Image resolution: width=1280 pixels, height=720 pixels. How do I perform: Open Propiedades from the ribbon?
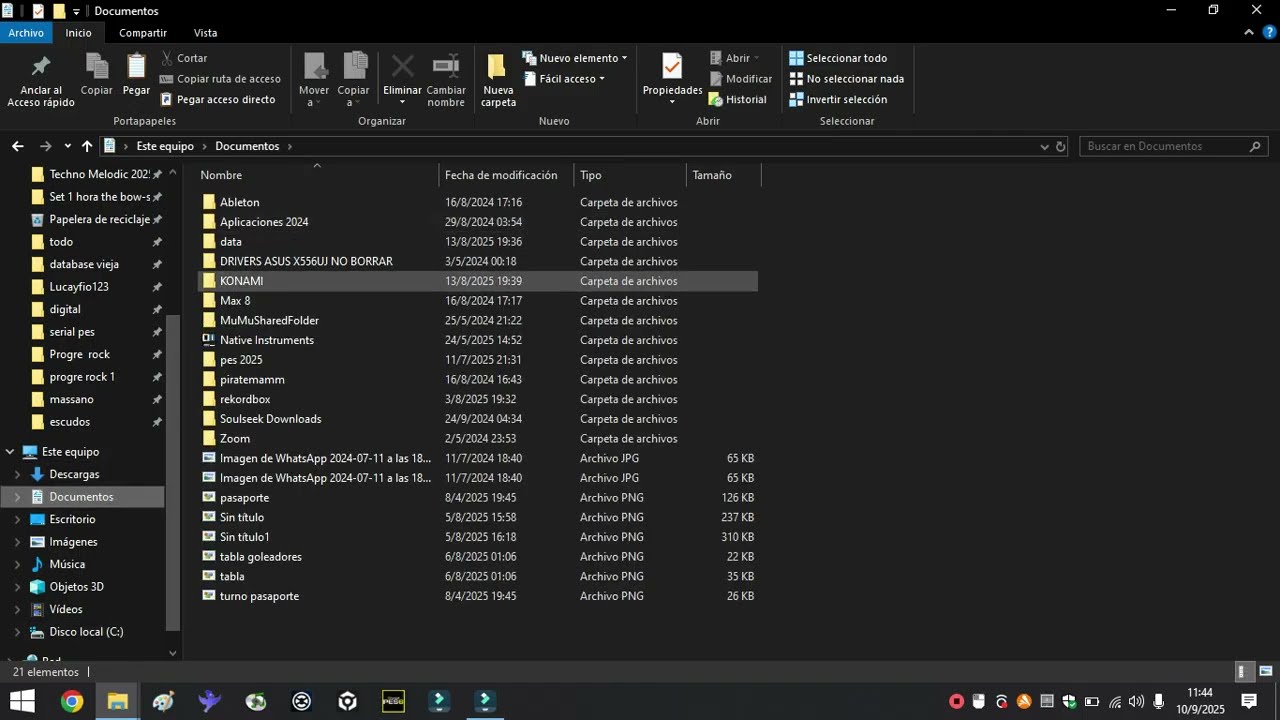coord(672,80)
